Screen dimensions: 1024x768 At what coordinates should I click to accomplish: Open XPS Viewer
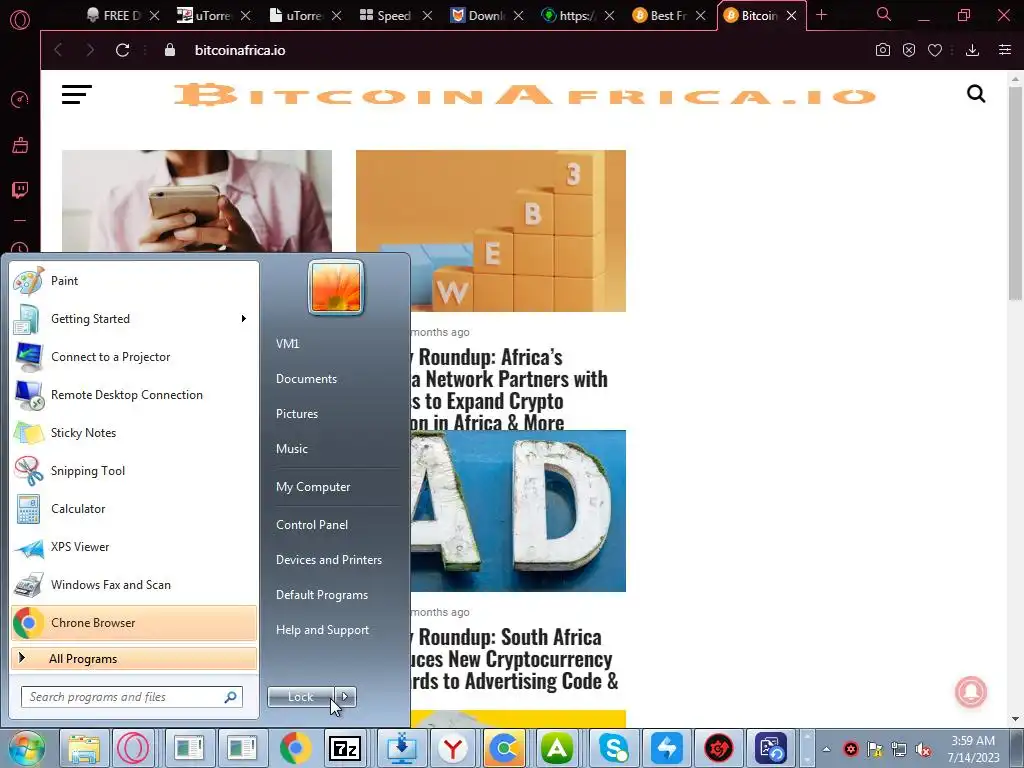134,547
